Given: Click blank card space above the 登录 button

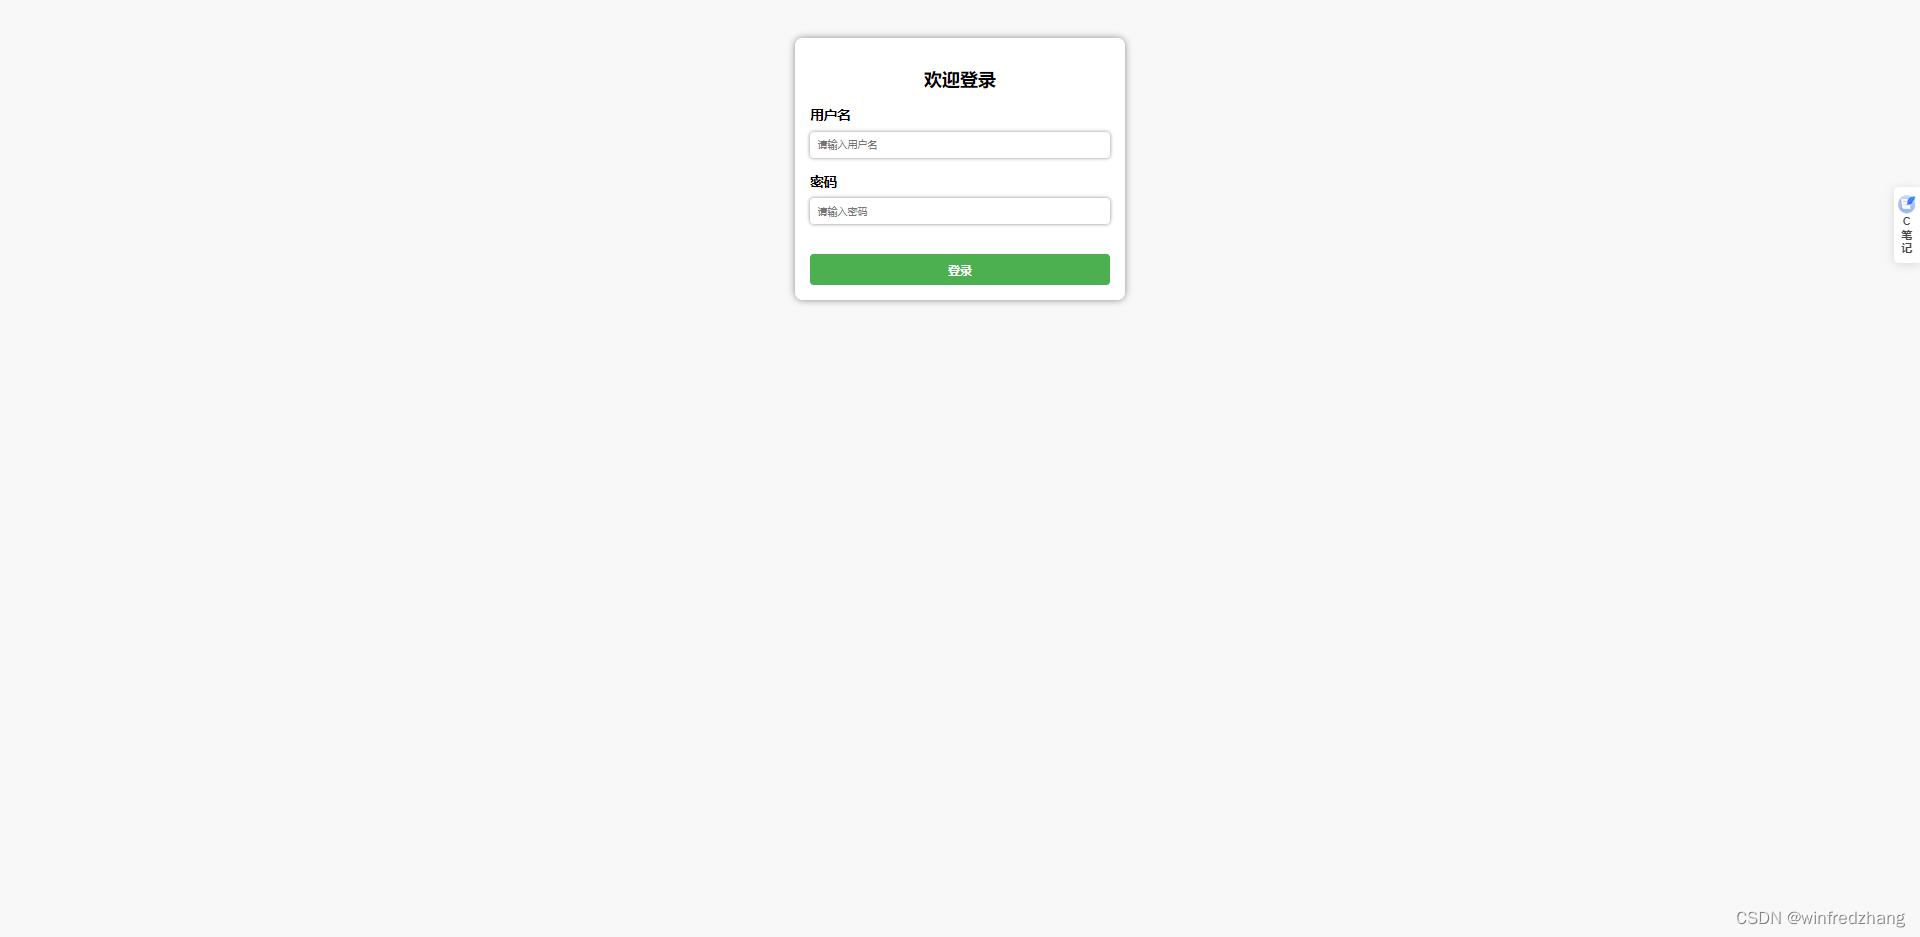Looking at the screenshot, I should 960,240.
